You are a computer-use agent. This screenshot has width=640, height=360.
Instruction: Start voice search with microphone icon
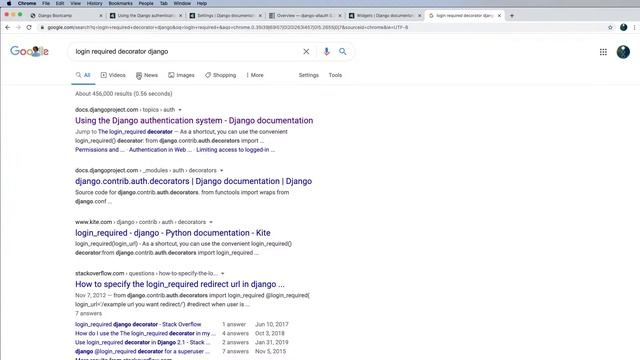(326, 51)
